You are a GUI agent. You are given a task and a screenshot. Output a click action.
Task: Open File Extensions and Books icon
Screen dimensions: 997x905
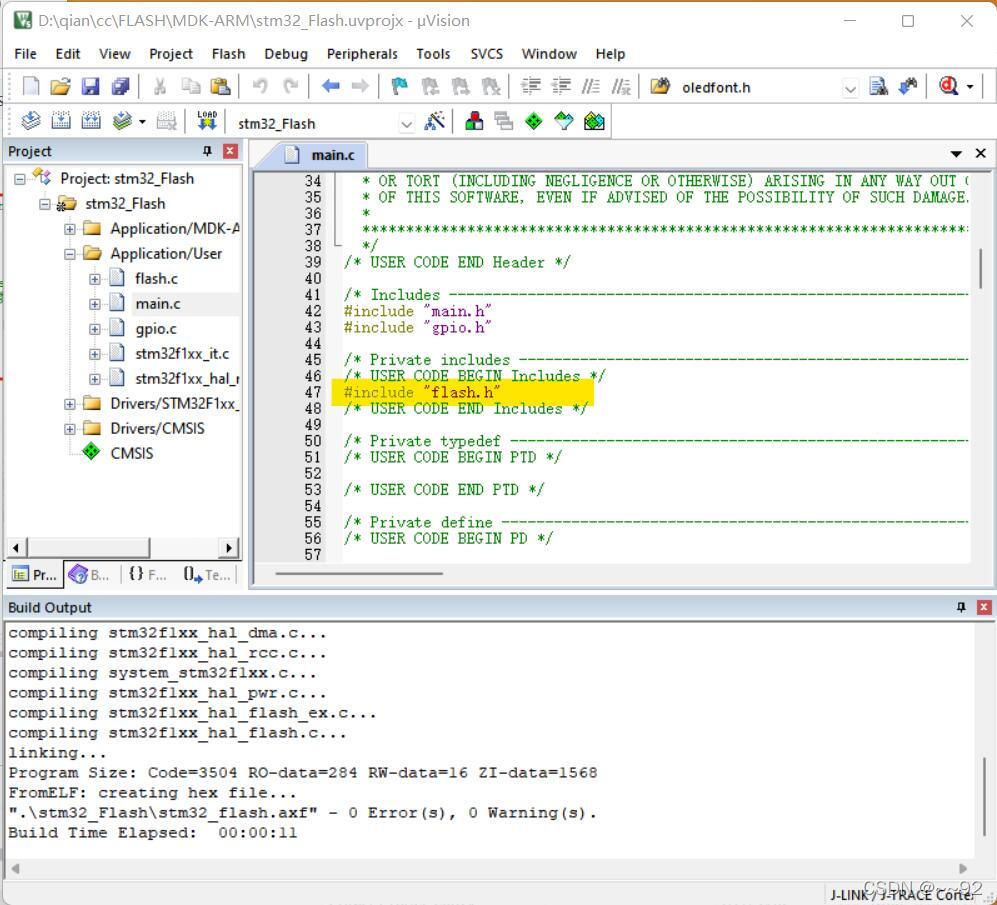point(474,121)
